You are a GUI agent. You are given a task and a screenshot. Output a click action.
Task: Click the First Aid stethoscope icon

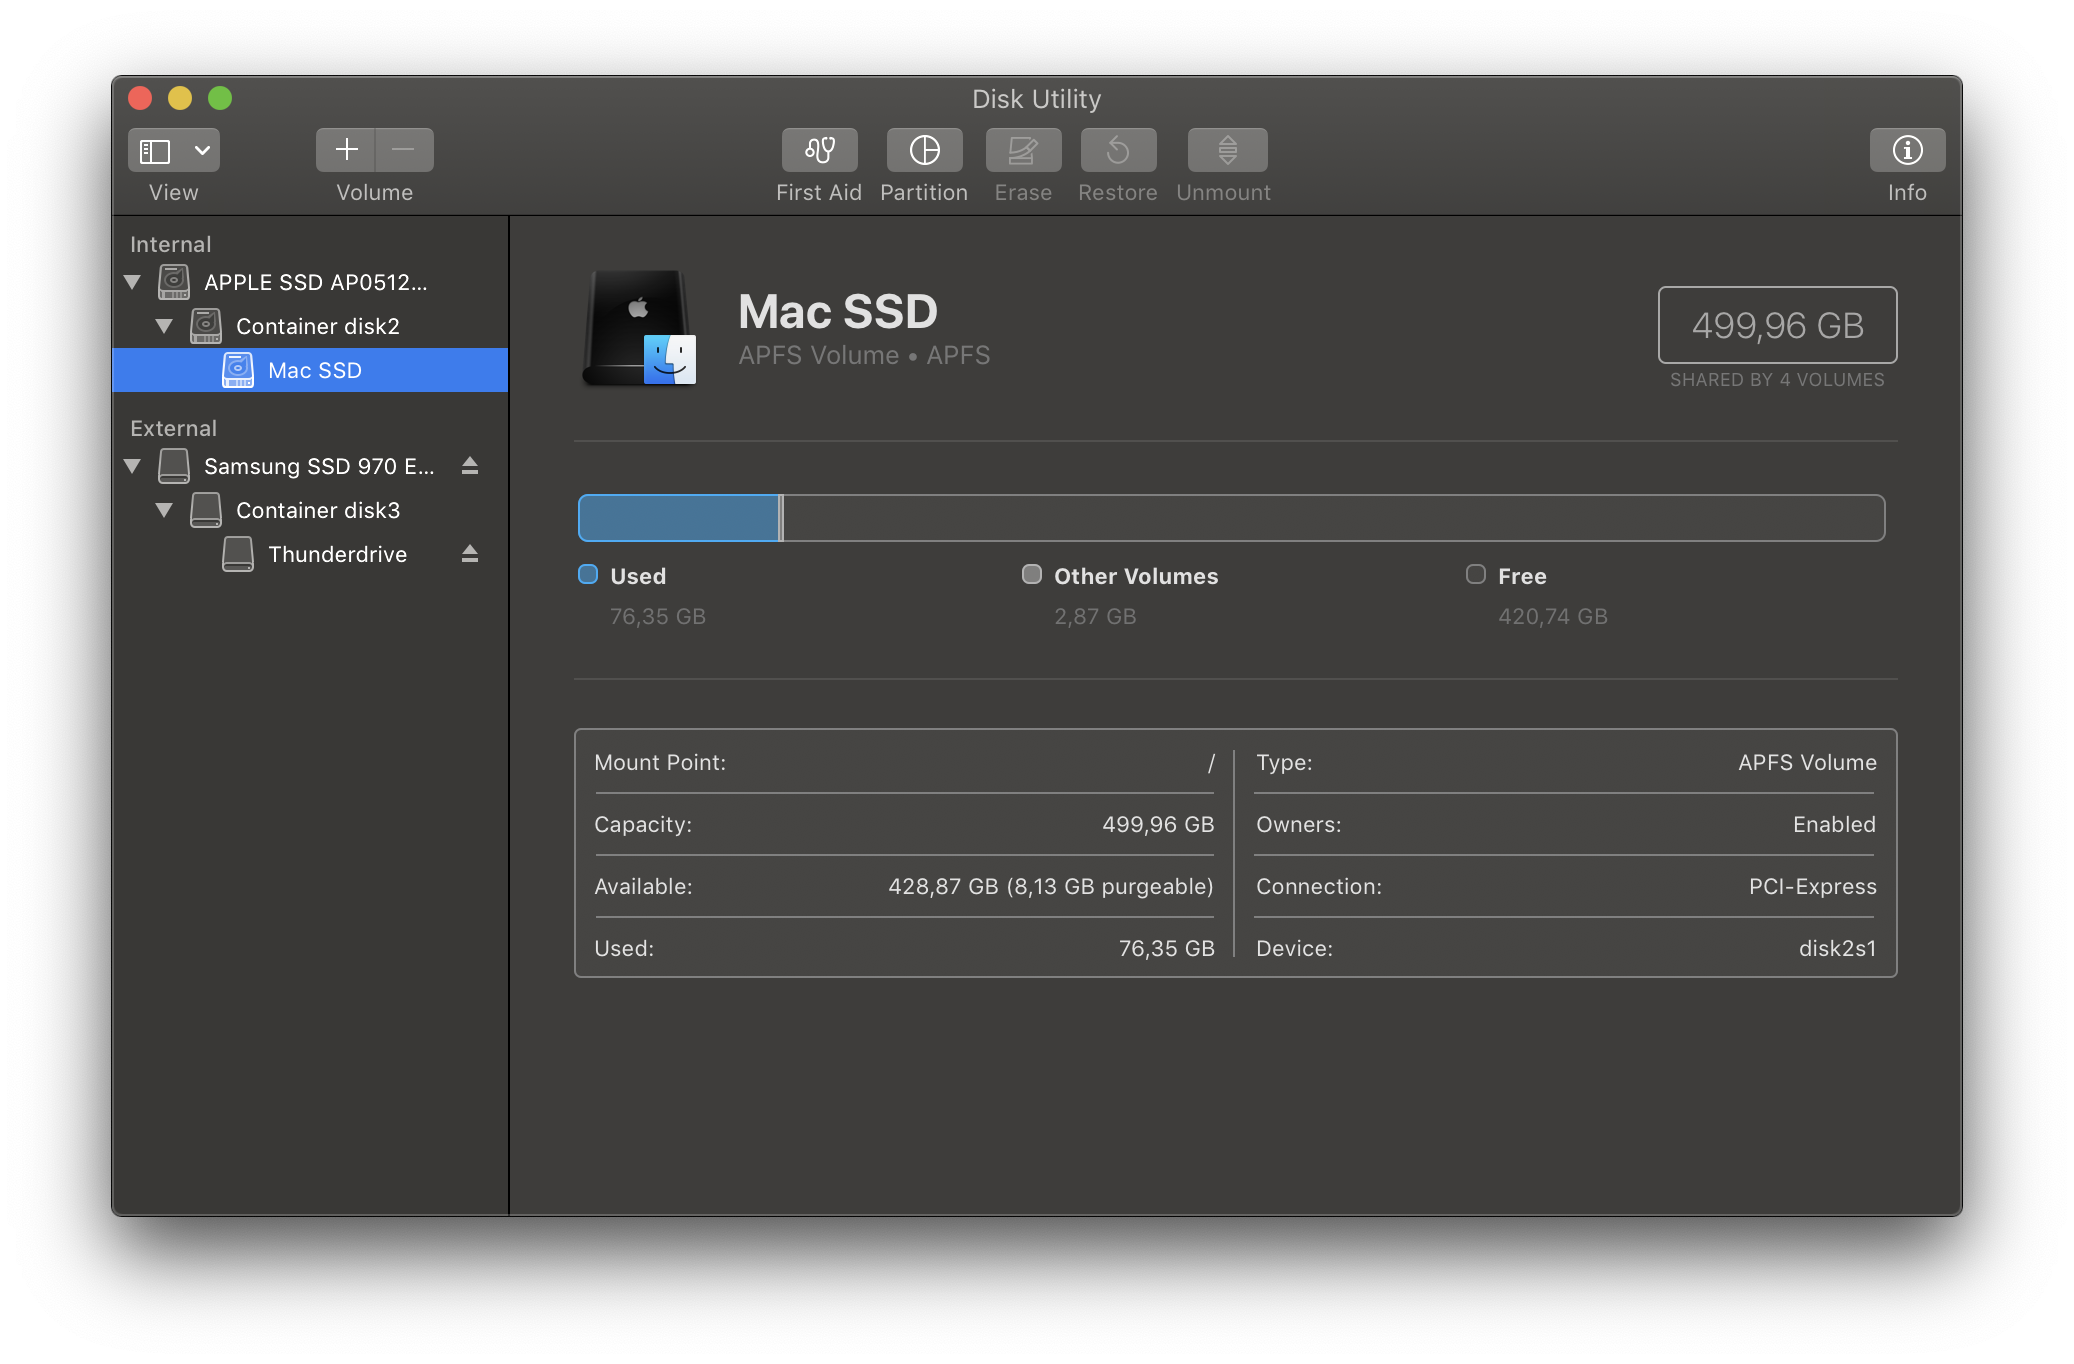pos(819,150)
